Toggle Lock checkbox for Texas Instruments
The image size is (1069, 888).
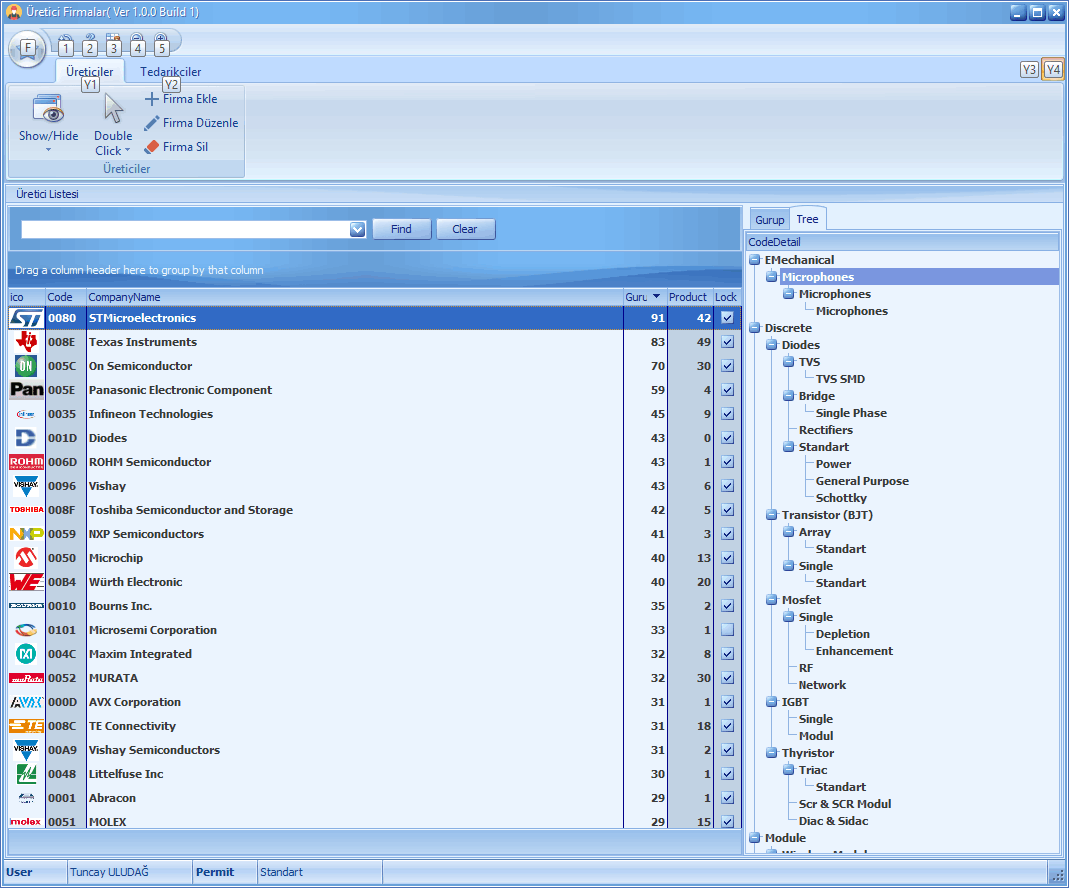[x=727, y=342]
